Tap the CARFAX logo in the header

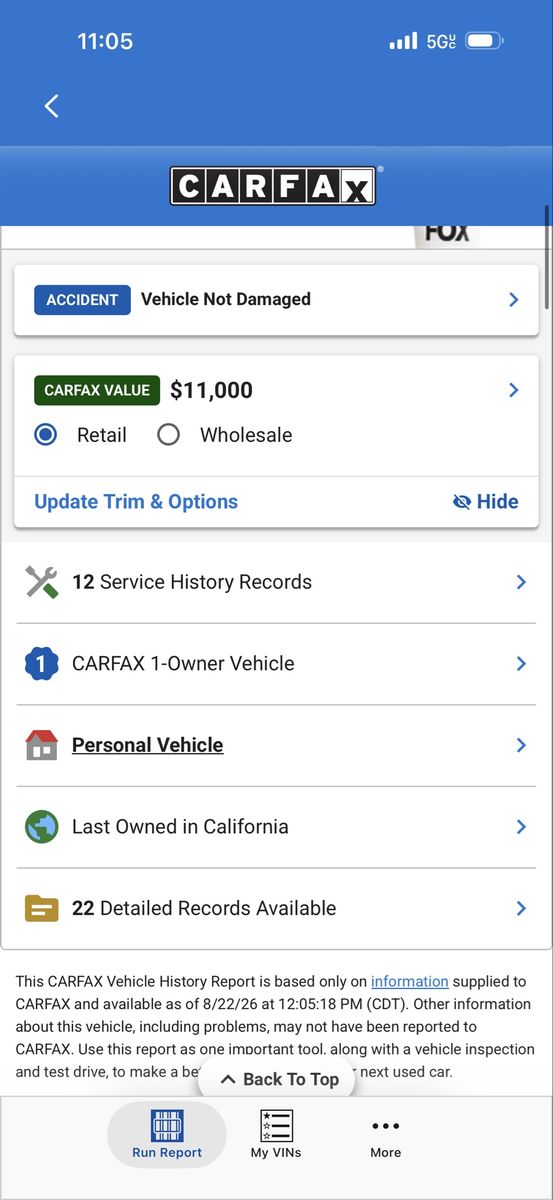tap(273, 186)
